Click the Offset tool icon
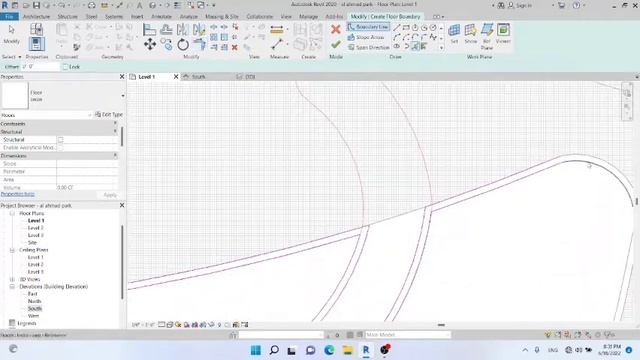The width and height of the screenshot is (640, 360). [166, 29]
